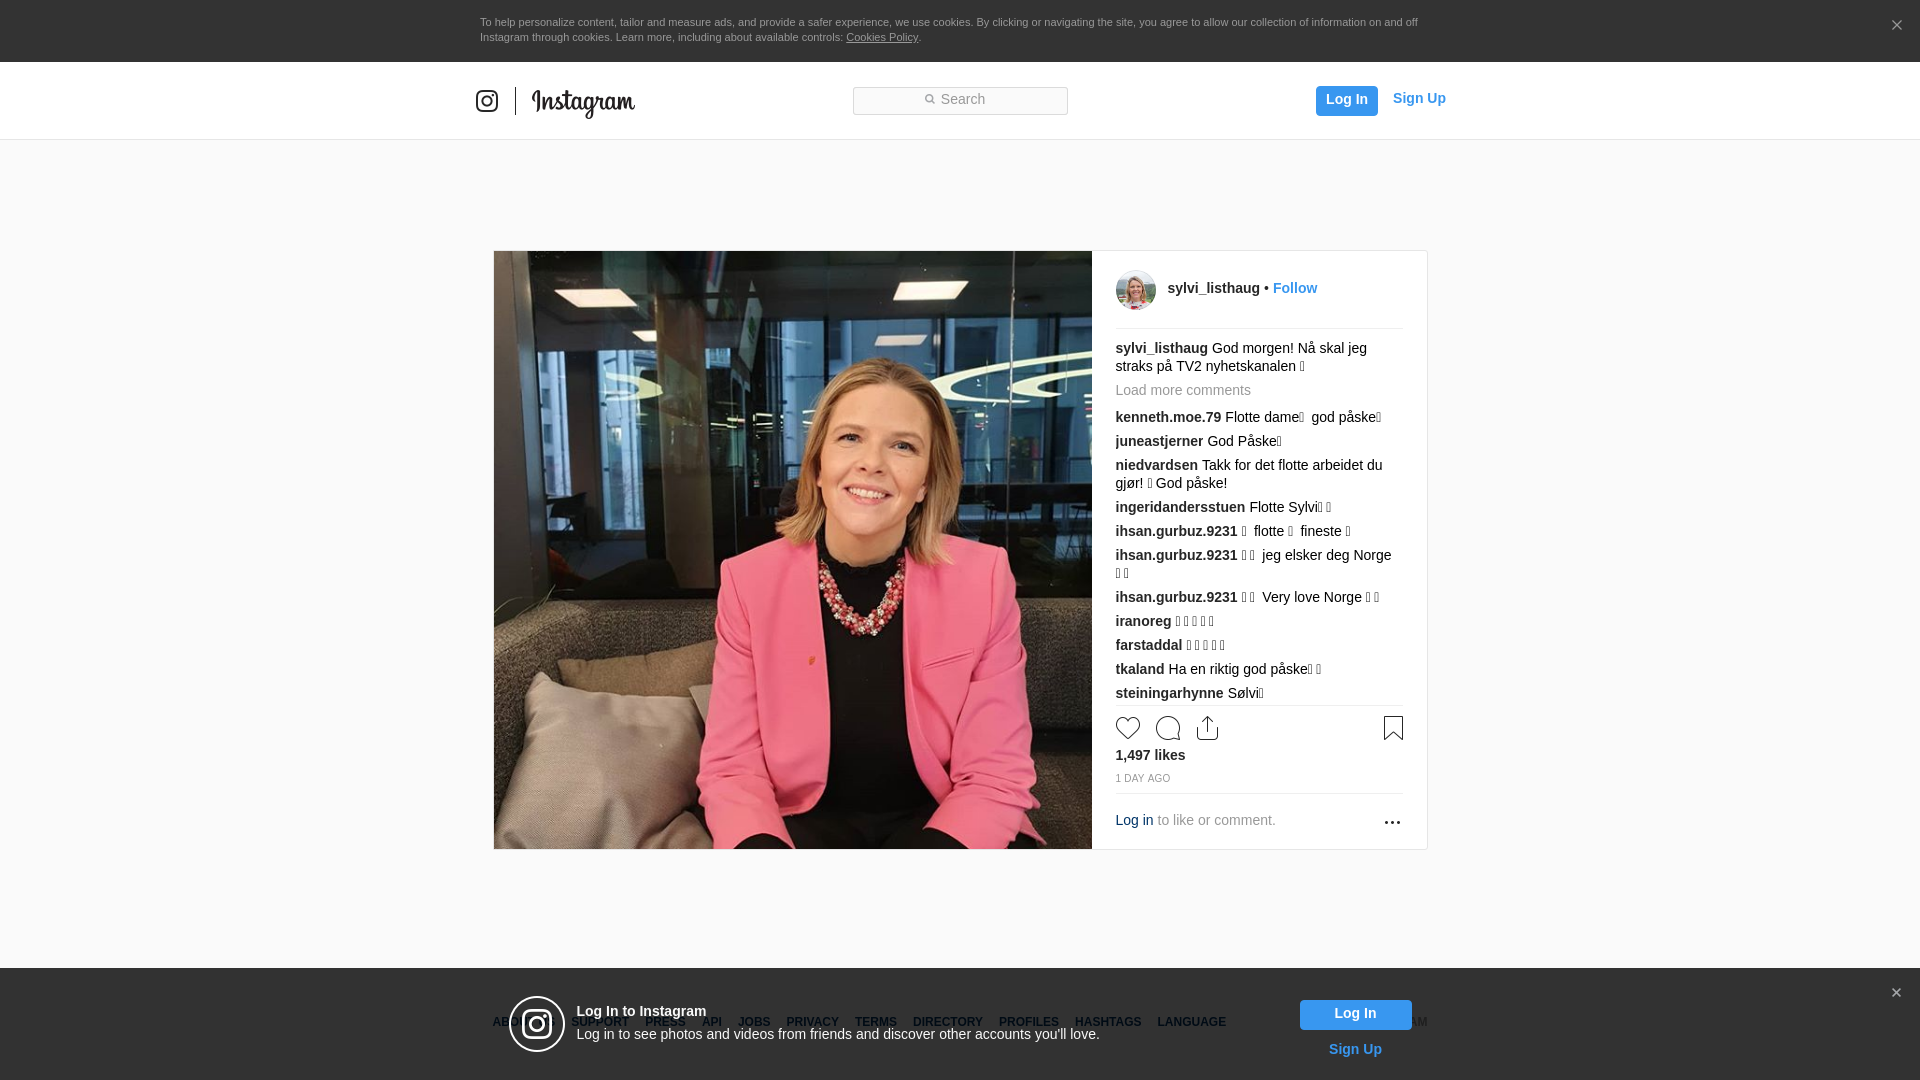Click sylvi_listhaug username in the caption
Viewport: 1920px width, 1080px height.
(1161, 348)
